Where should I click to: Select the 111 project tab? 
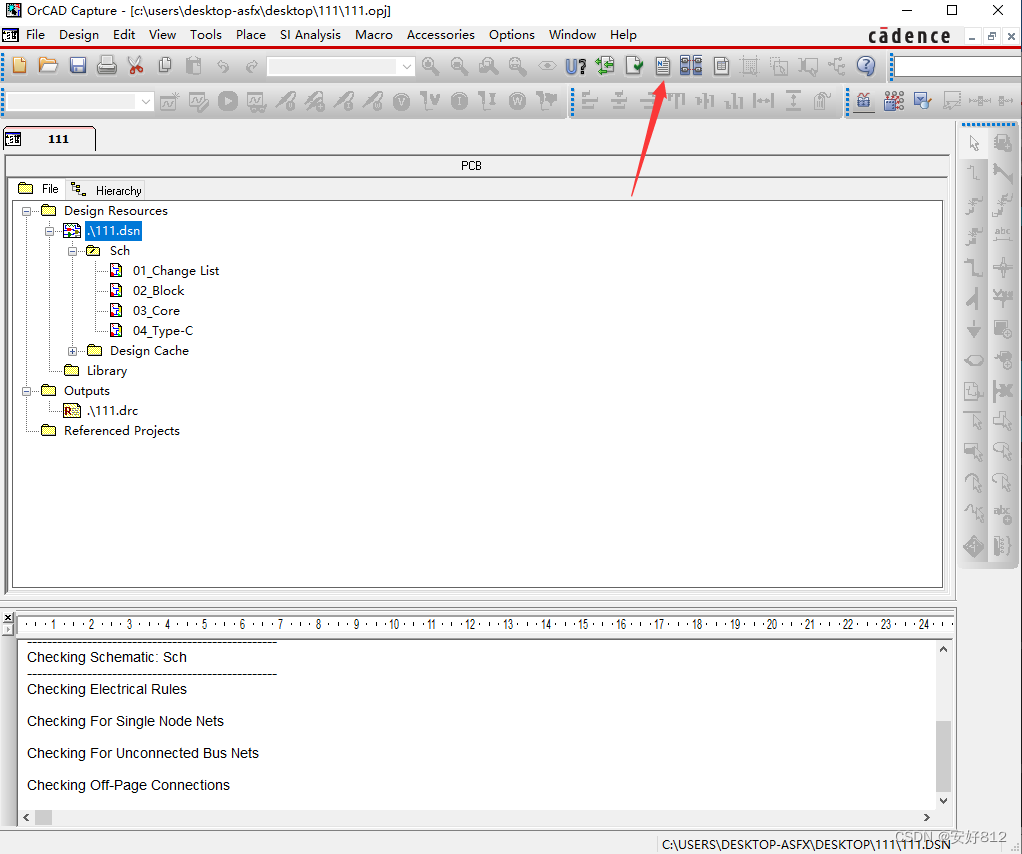pos(50,139)
